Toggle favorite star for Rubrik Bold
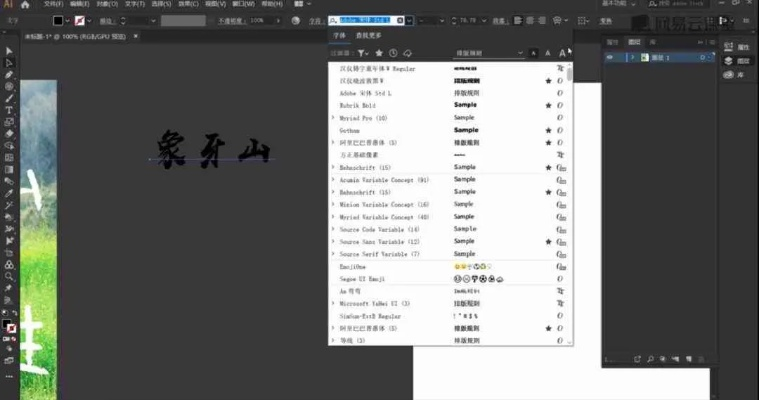Screen dimensions: 759x400 548,105
